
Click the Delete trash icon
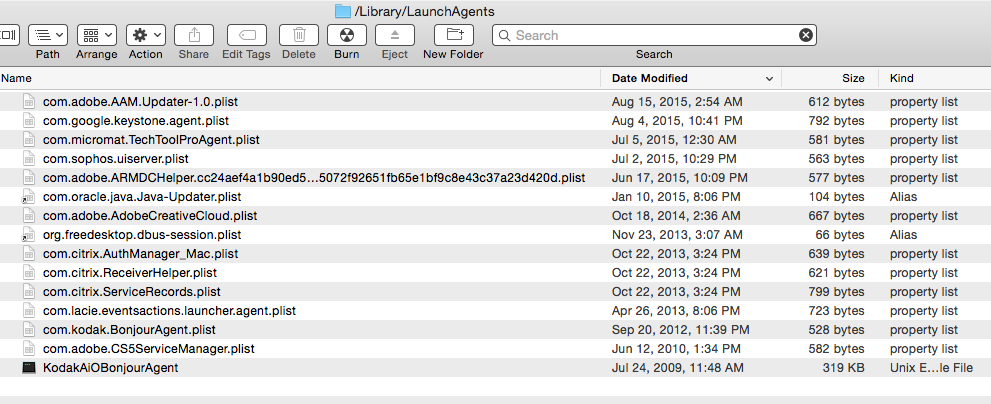pos(299,35)
